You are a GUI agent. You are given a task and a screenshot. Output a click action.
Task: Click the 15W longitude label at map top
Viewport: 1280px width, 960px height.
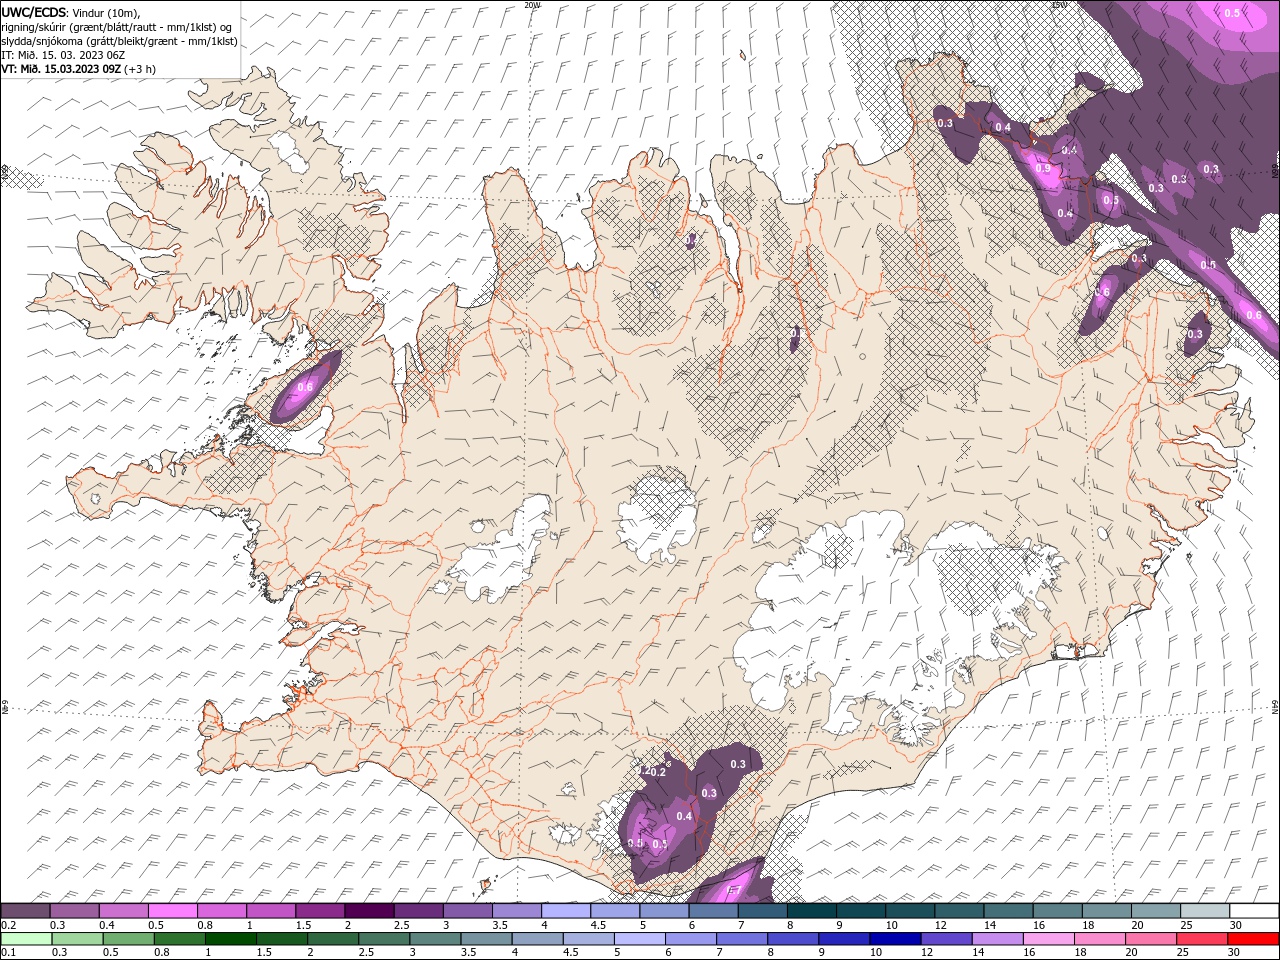[1059, 5]
